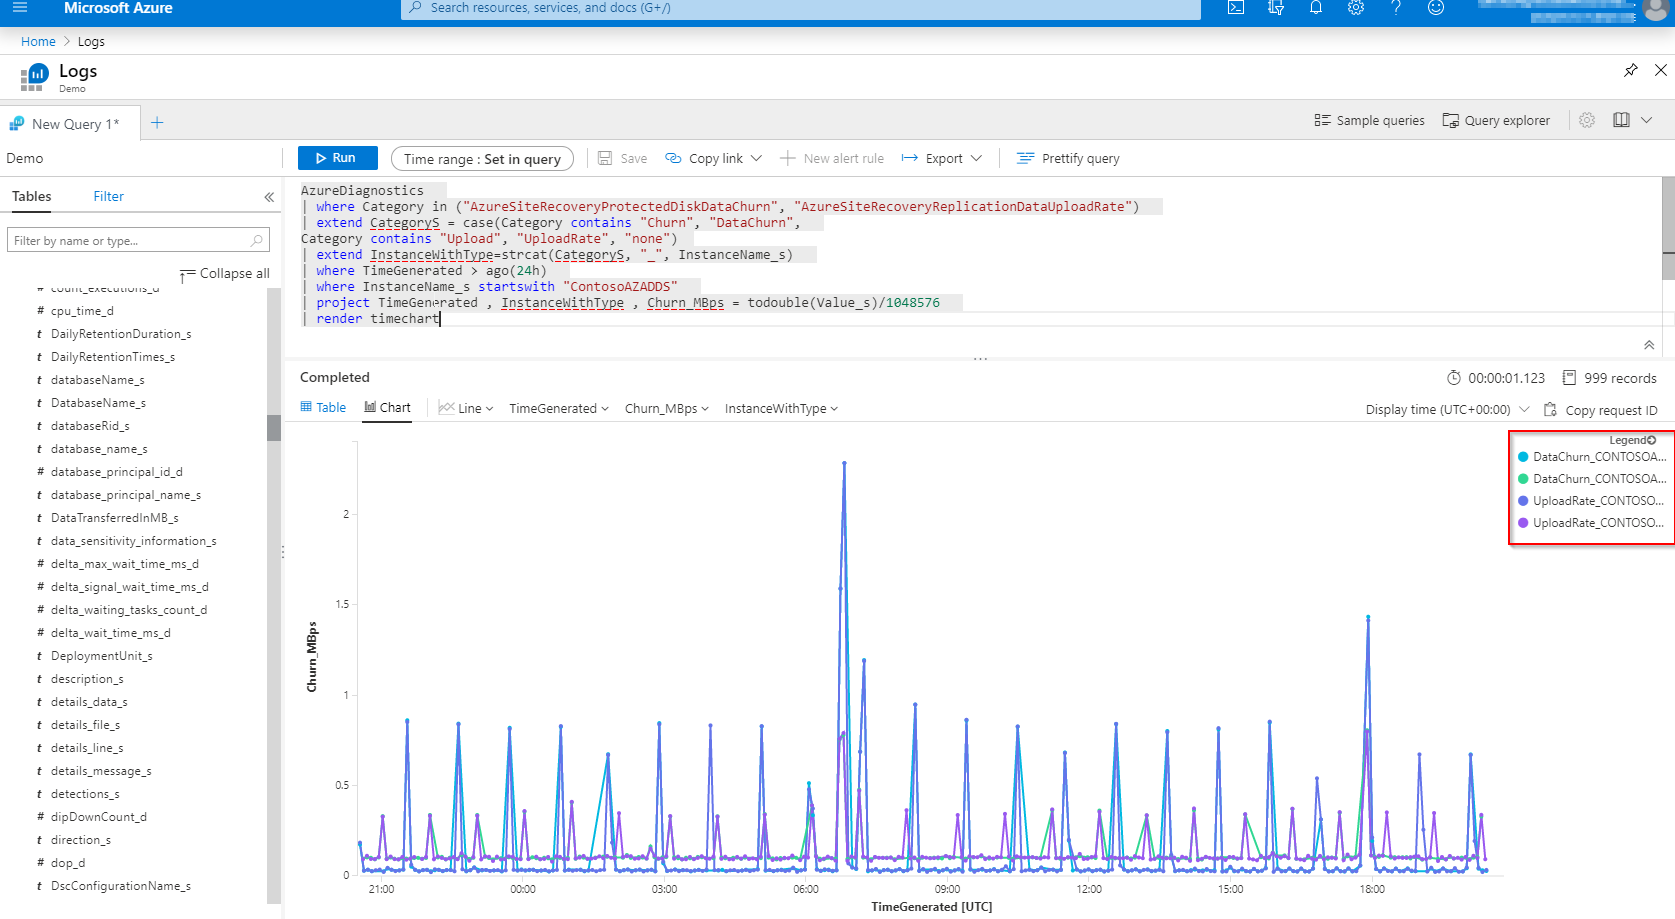Click Copy link
1675x919 pixels.
tap(704, 158)
